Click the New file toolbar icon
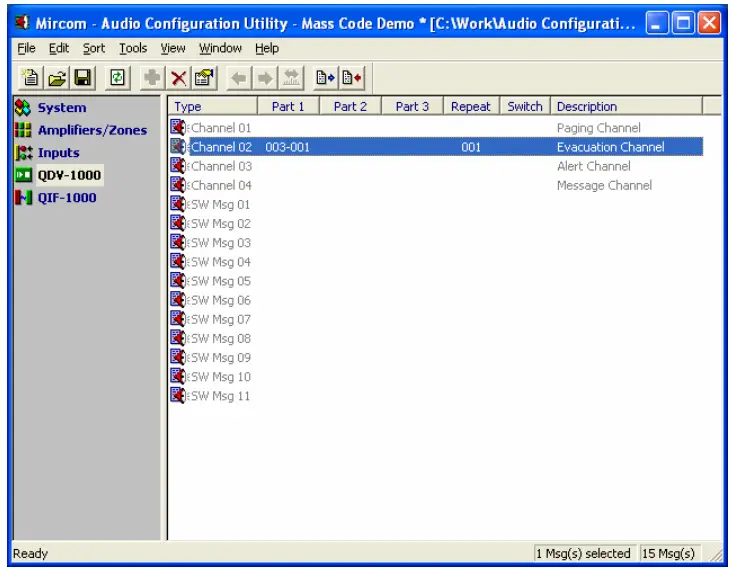Viewport: 732px width, 570px height. [x=29, y=76]
